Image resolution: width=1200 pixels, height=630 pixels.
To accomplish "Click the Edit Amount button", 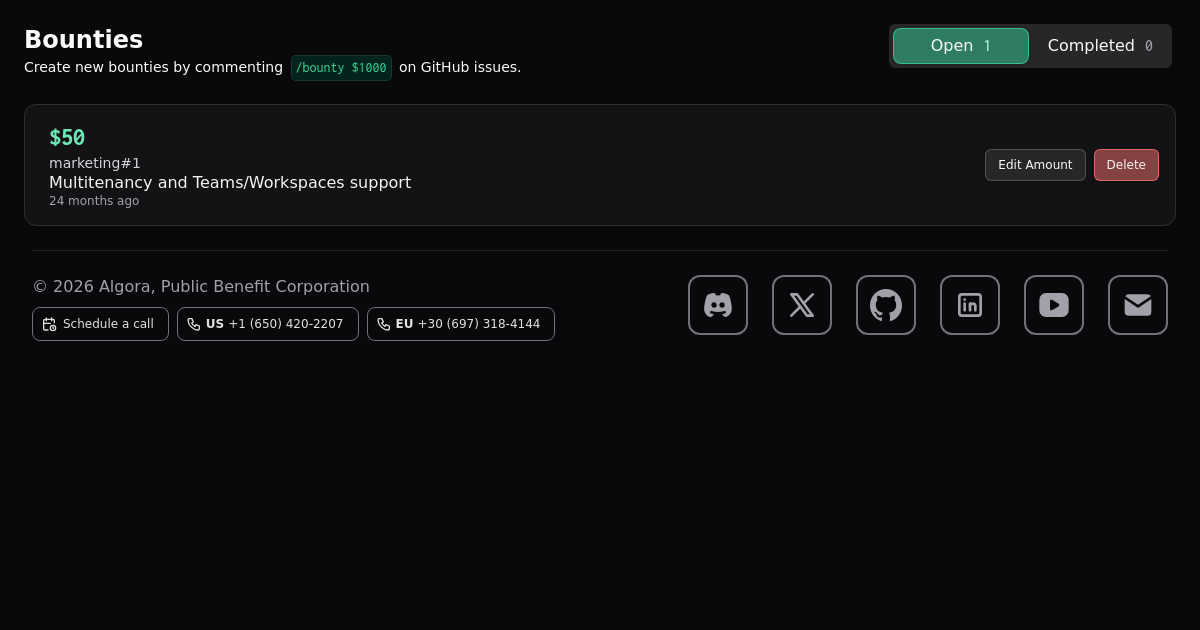I will (x=1035, y=165).
